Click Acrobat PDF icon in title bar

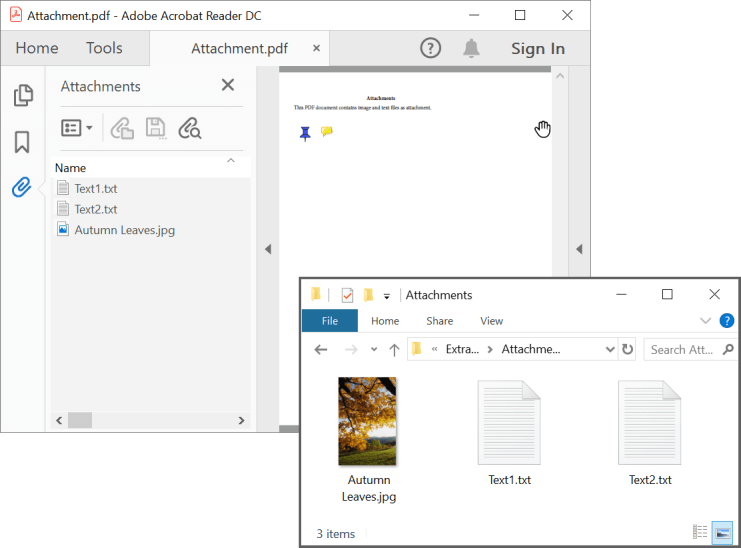click(16, 15)
